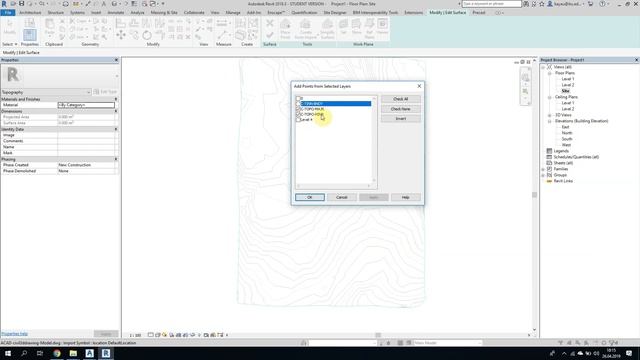Click the Modify tool icon

[x=9, y=28]
